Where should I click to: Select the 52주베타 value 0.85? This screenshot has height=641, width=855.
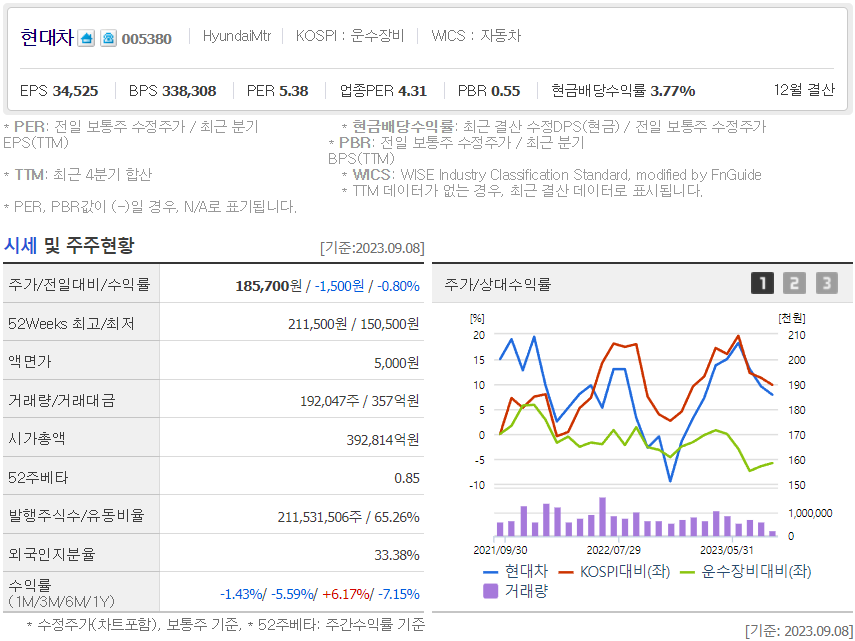(x=407, y=478)
